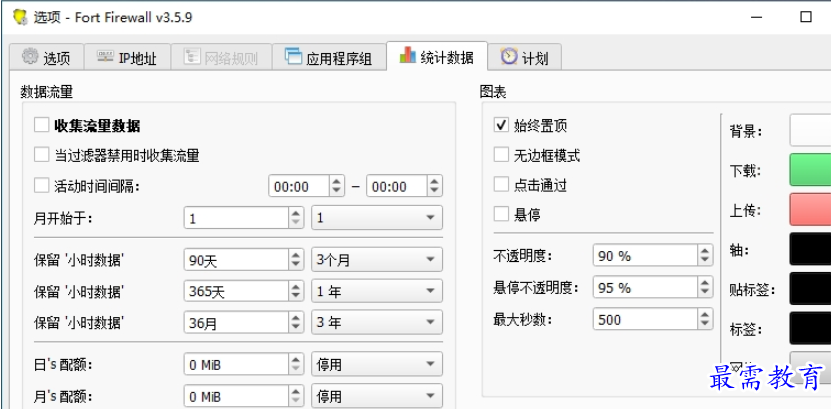Check the 点击通过 option

502,185
